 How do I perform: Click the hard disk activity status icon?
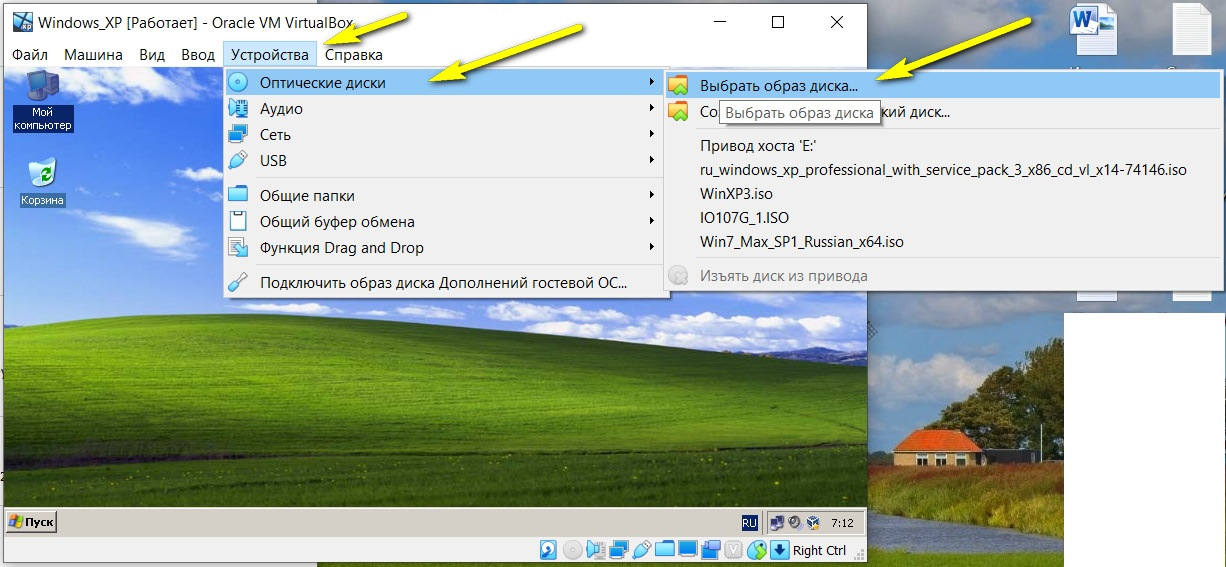point(548,550)
